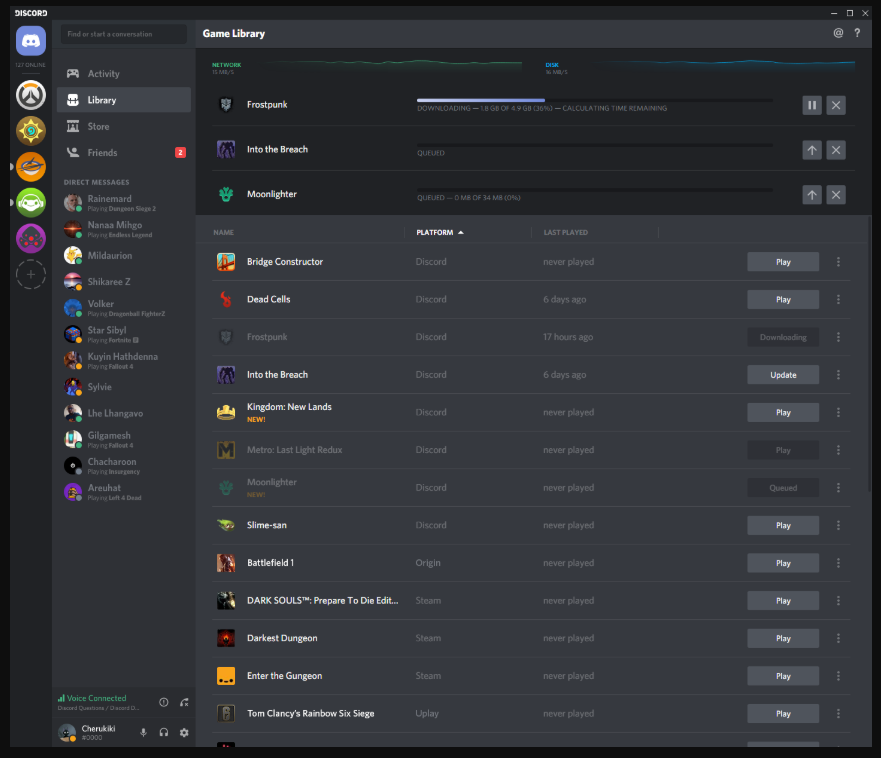Play Bridge Constructor
Viewport: 881px width, 758px height.
[x=783, y=262]
